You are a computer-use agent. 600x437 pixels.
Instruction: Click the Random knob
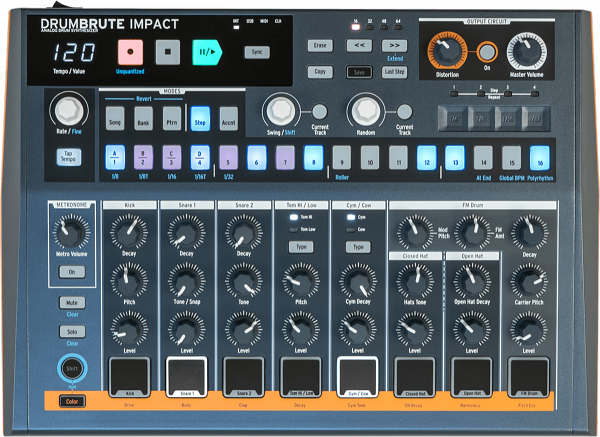coord(365,111)
